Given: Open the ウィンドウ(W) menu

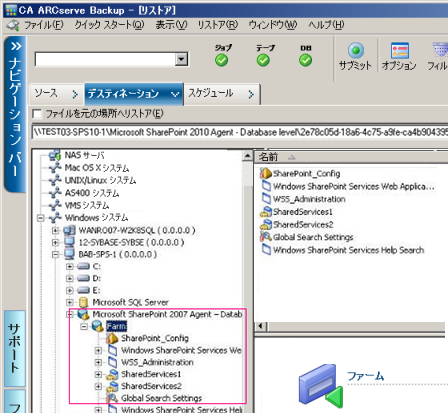Looking at the screenshot, I should coord(273,25).
